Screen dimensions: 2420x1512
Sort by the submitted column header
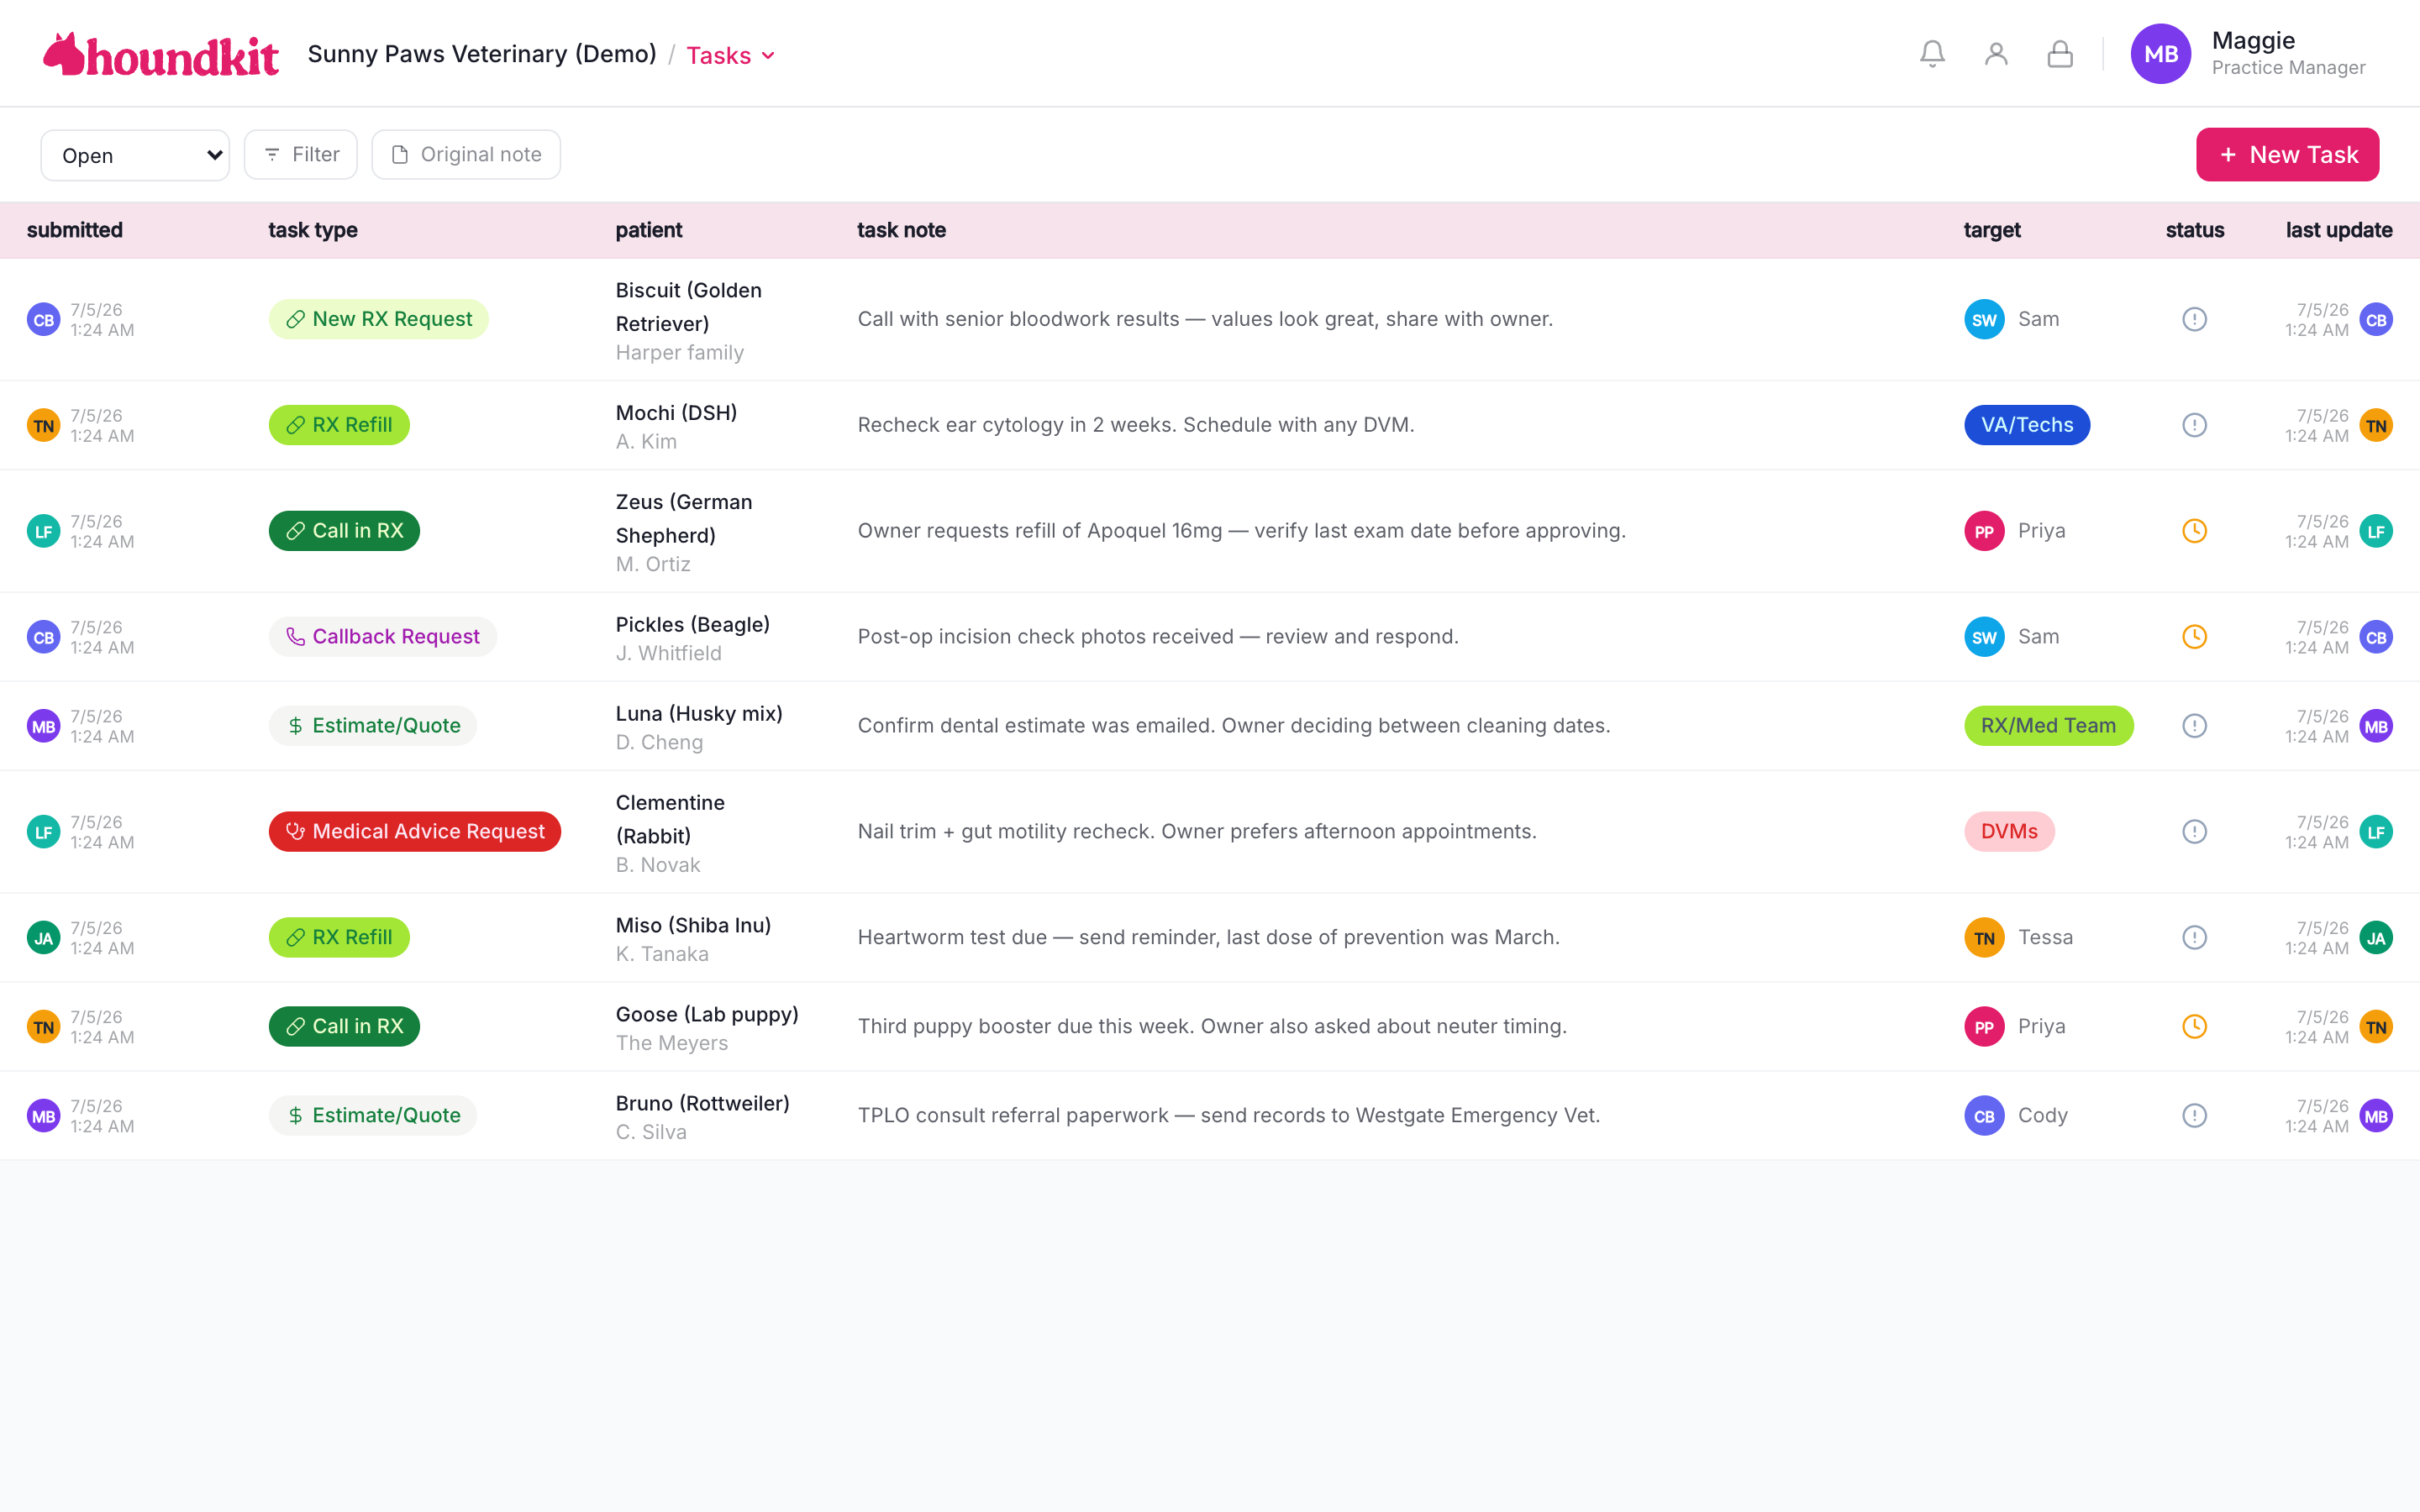[x=75, y=230]
